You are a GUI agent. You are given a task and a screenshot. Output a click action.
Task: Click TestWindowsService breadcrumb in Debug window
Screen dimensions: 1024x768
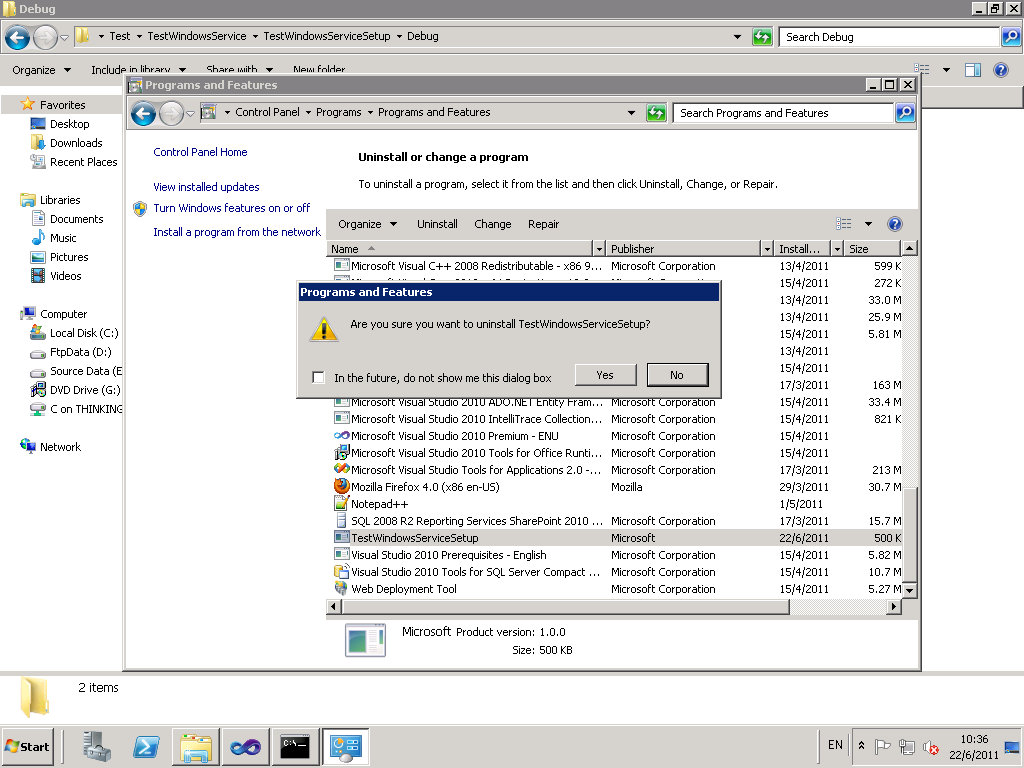(x=197, y=37)
